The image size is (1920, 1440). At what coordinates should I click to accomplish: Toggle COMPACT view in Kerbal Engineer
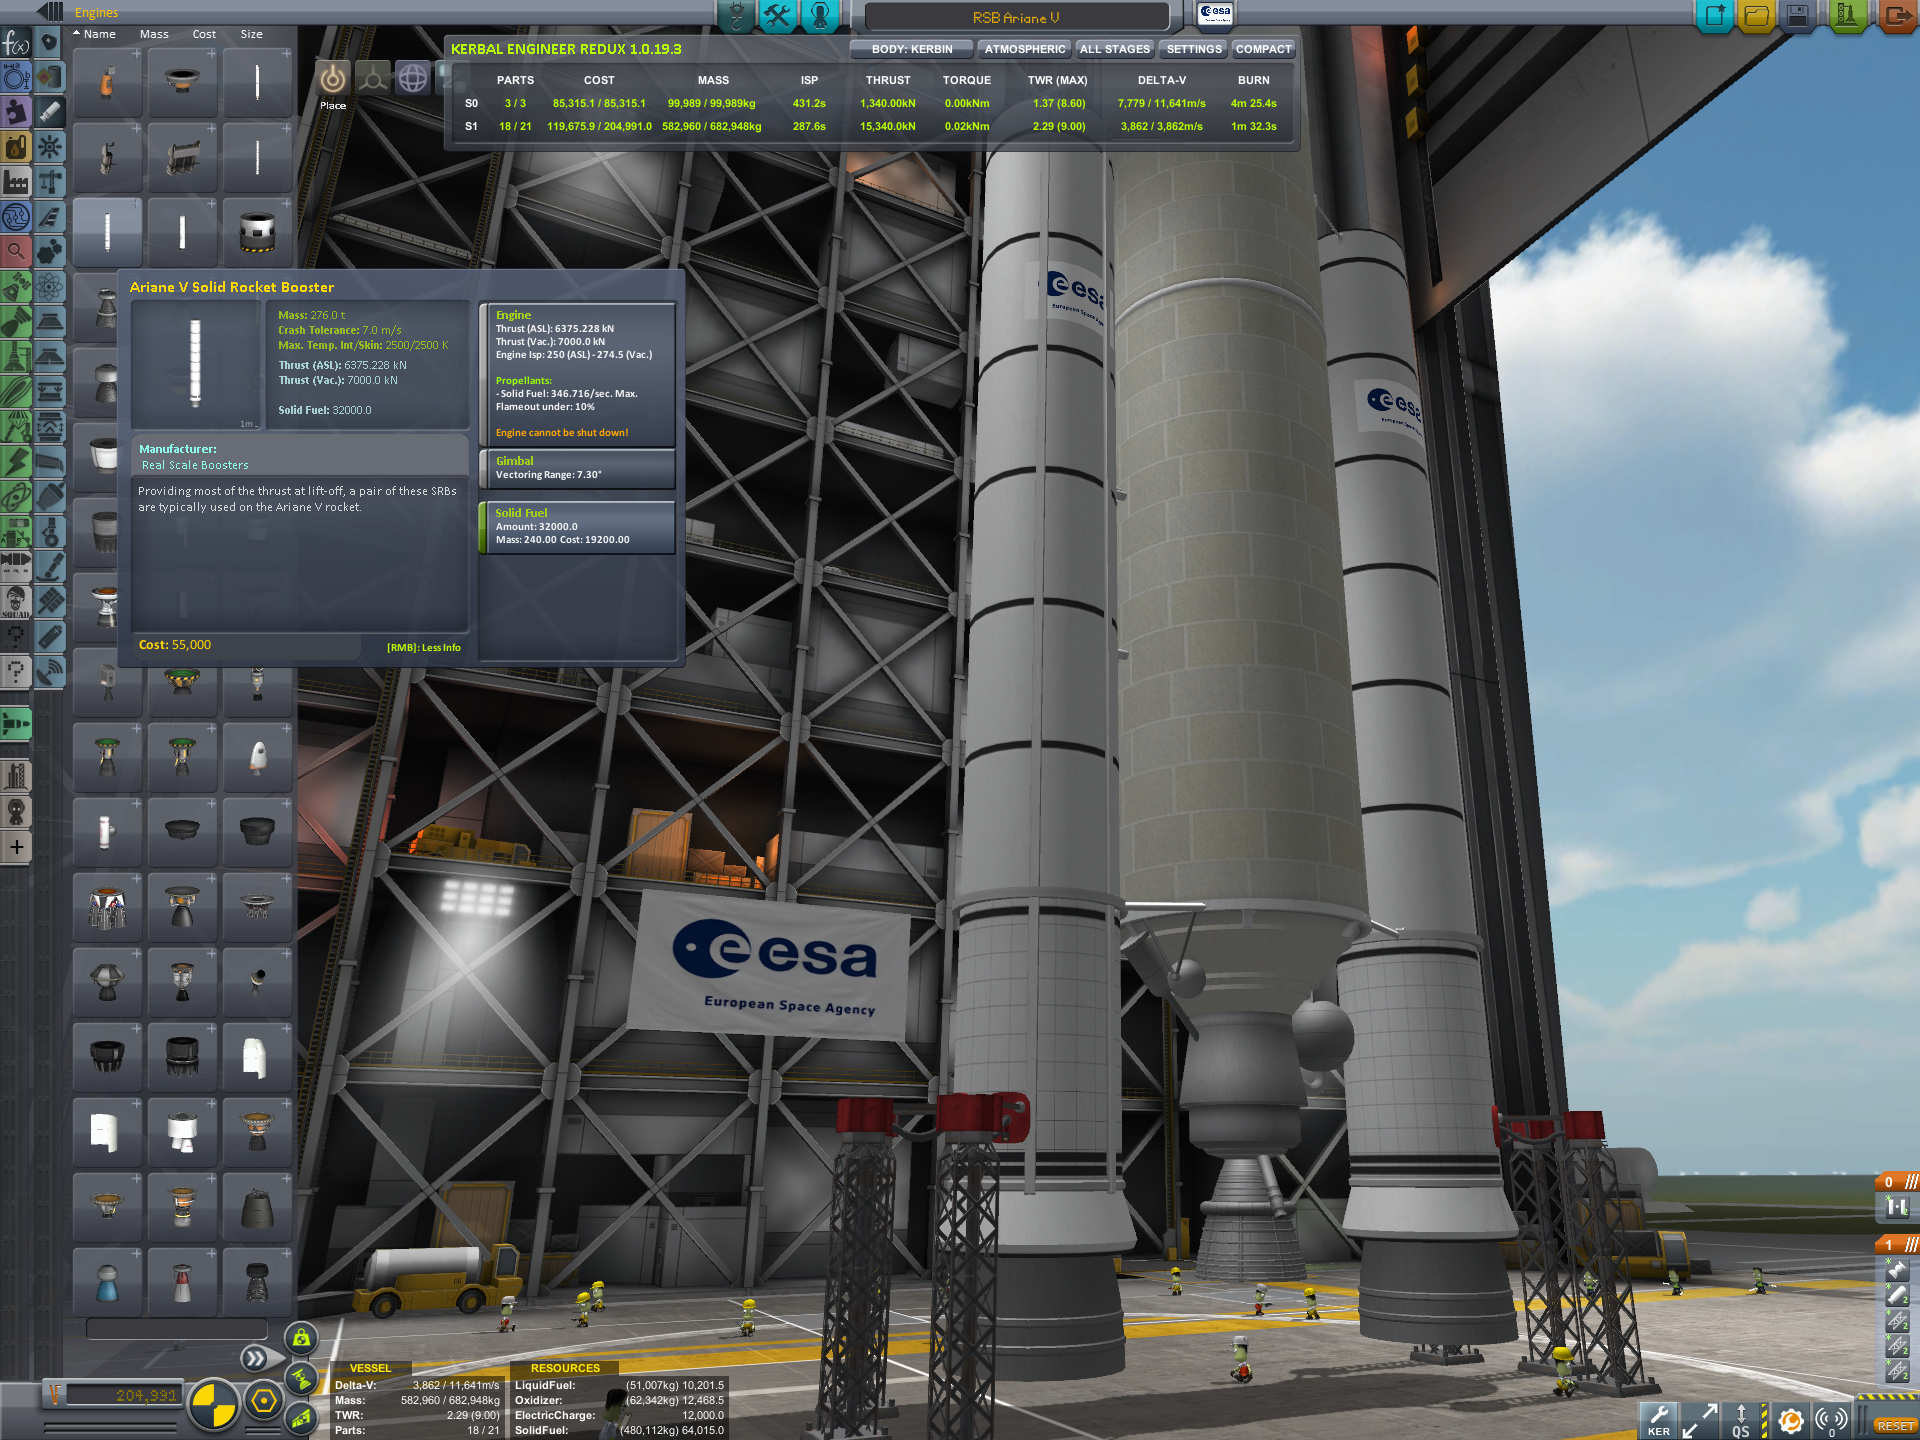[x=1264, y=49]
